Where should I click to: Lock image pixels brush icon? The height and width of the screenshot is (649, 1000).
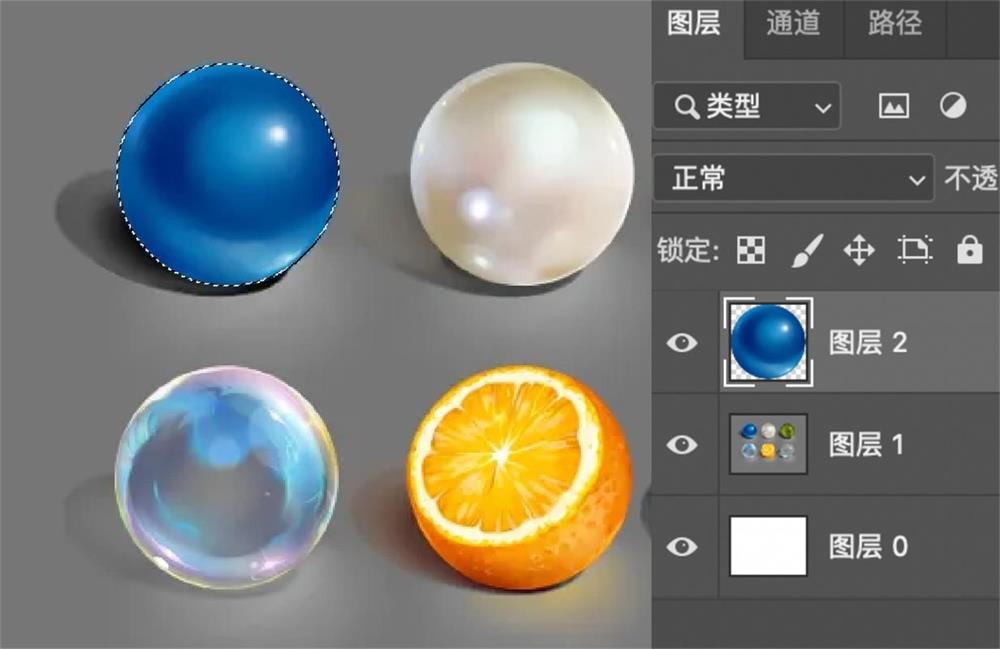tap(807, 250)
